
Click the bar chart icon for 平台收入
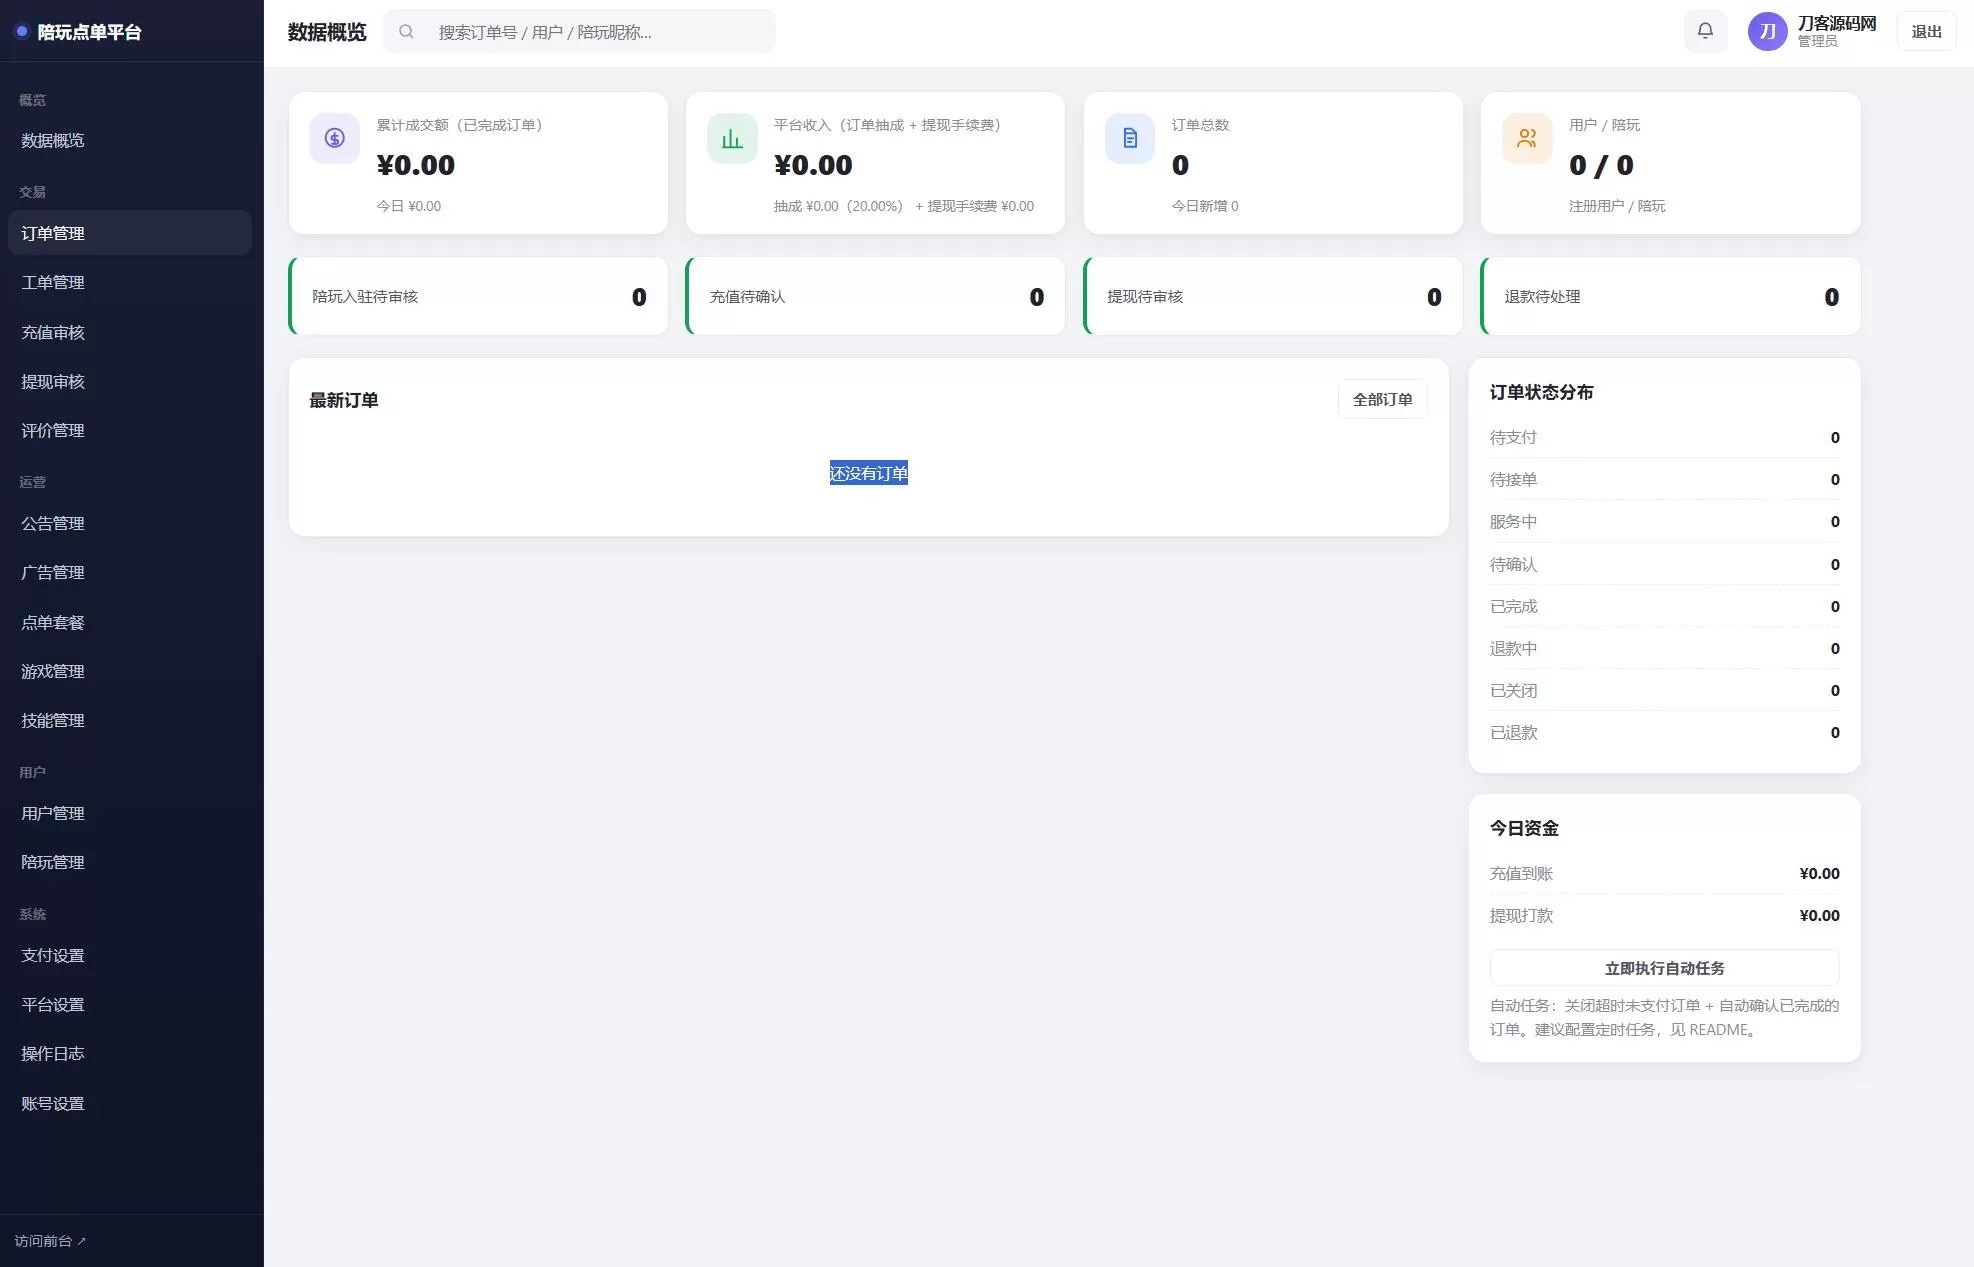(x=732, y=138)
